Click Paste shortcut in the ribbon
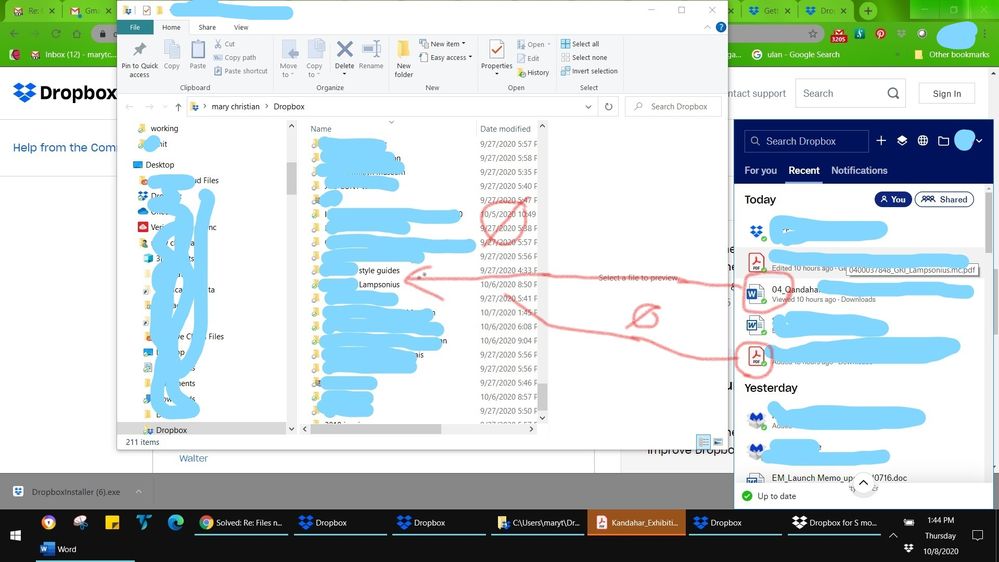Image resolution: width=999 pixels, height=562 pixels. (x=241, y=71)
